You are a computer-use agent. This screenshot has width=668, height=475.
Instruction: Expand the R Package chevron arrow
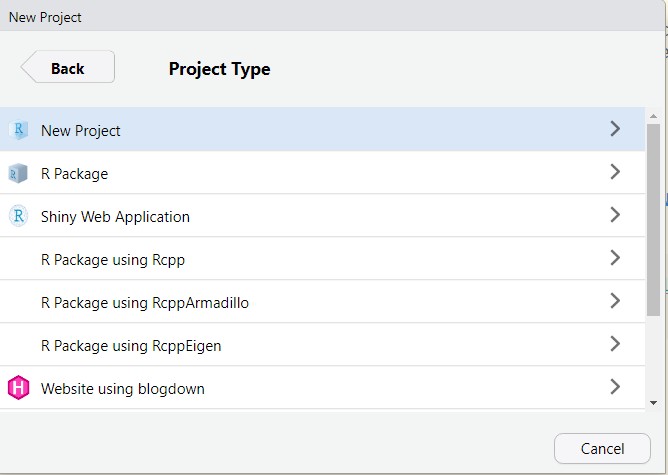[615, 172]
